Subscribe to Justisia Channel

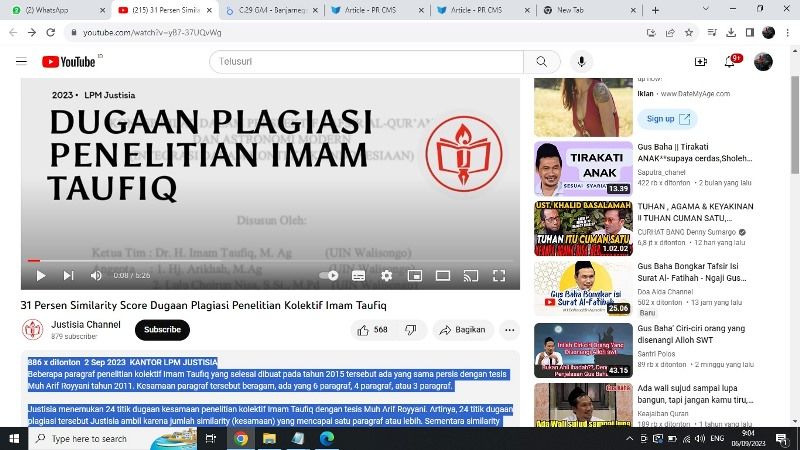pos(162,330)
